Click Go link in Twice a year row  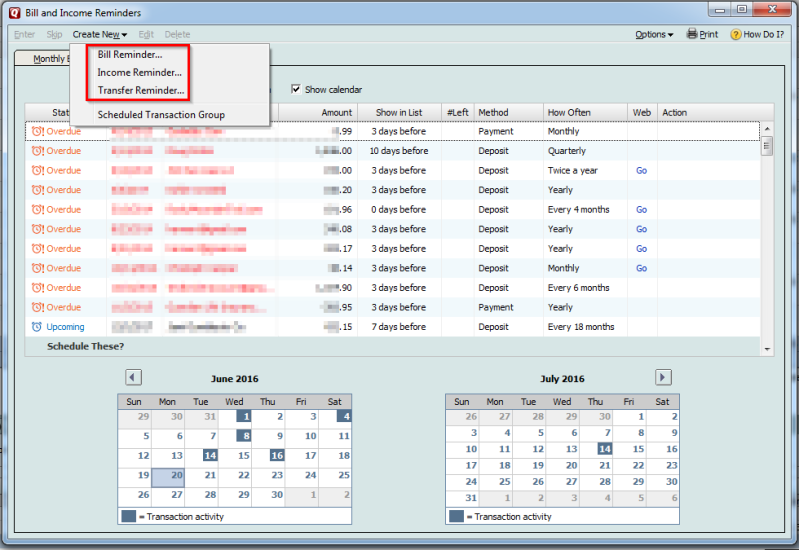[641, 170]
